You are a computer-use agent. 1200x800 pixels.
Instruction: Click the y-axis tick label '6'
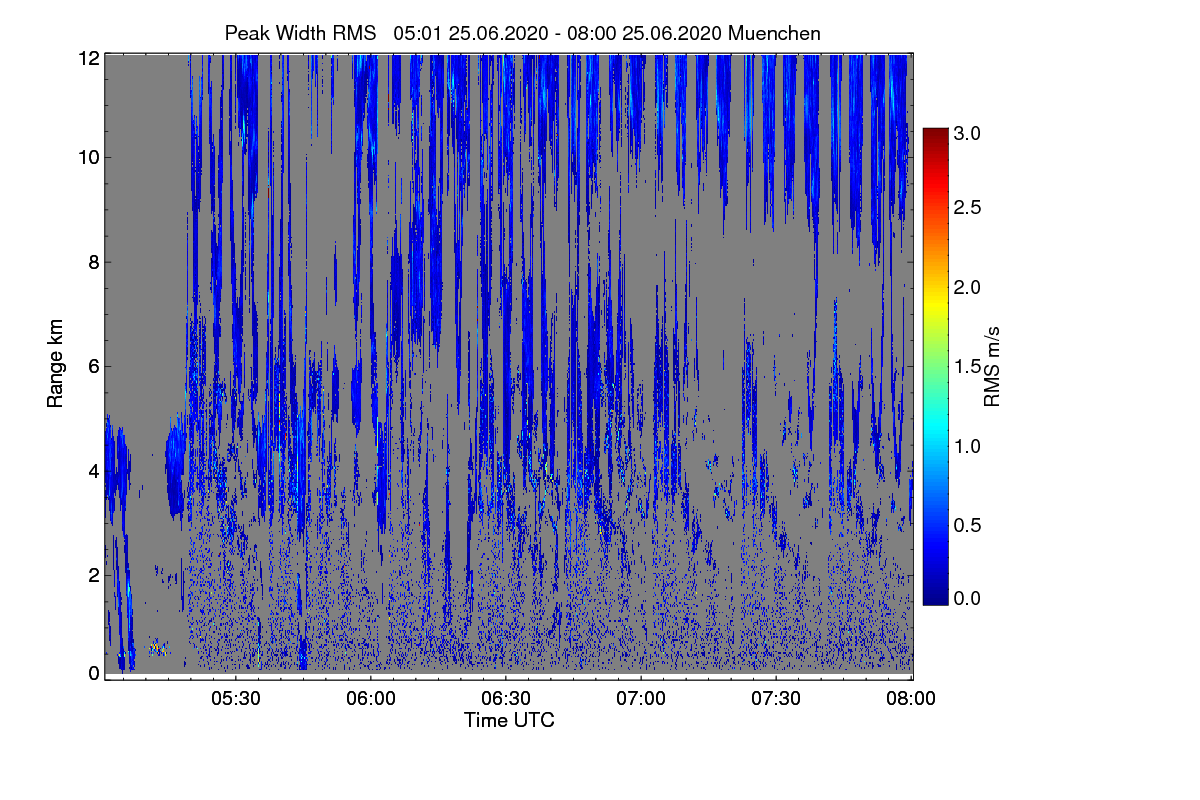click(x=93, y=366)
